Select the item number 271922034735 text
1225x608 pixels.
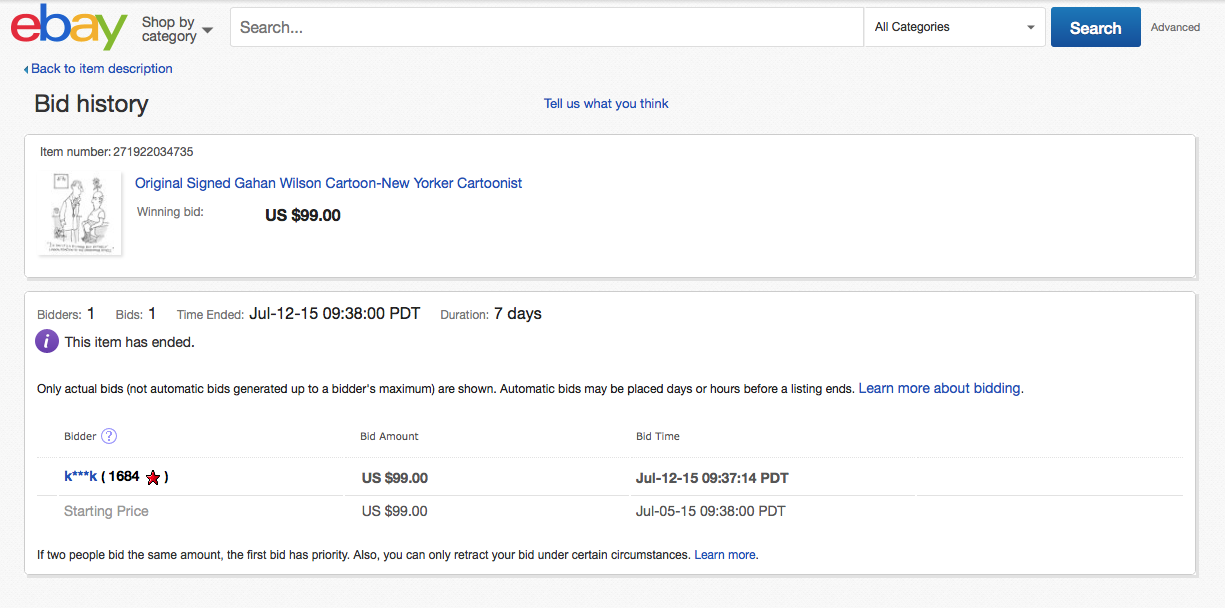click(x=154, y=152)
